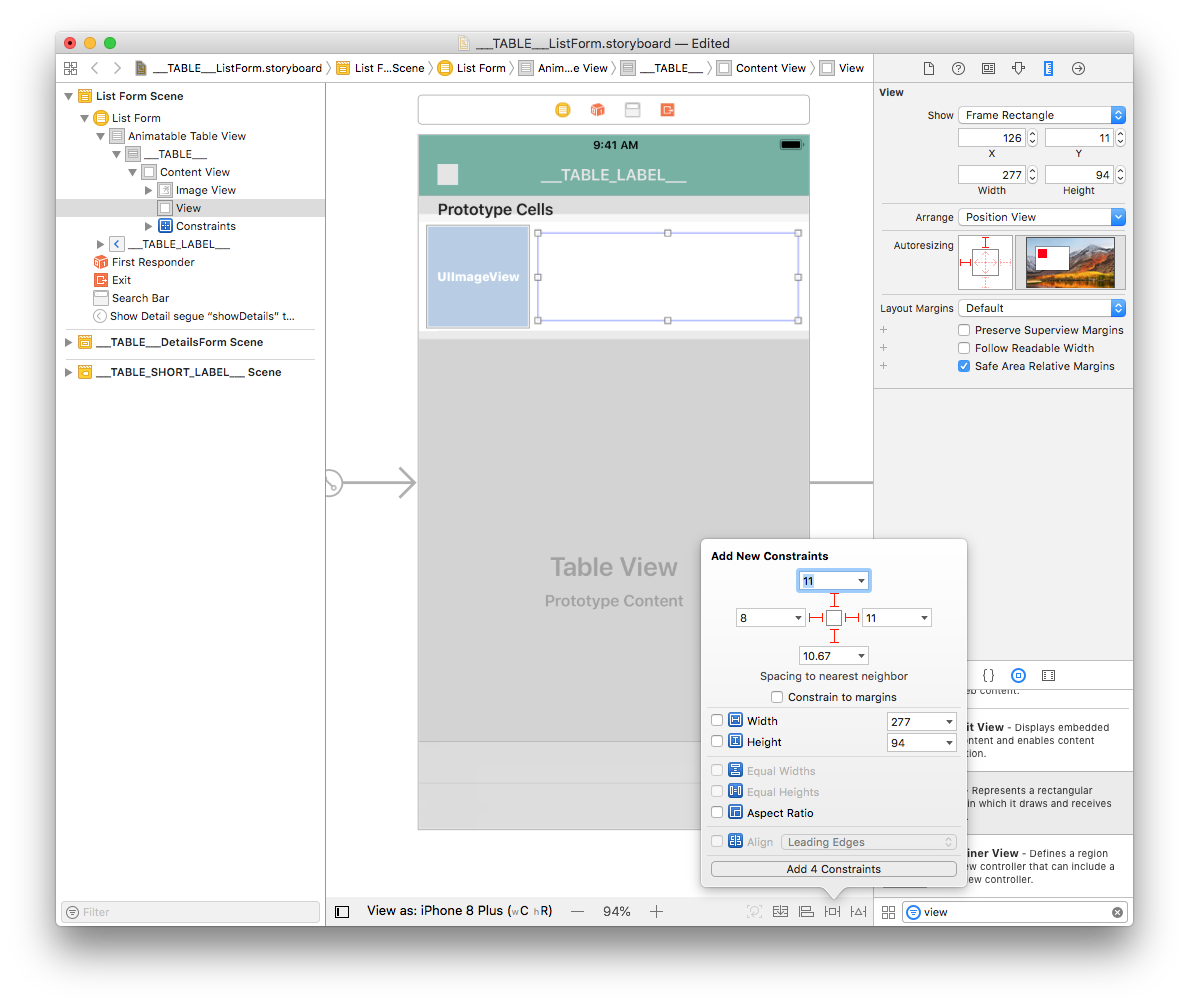Toggle Constrain to margins checkbox
1189x1006 pixels.
click(776, 697)
